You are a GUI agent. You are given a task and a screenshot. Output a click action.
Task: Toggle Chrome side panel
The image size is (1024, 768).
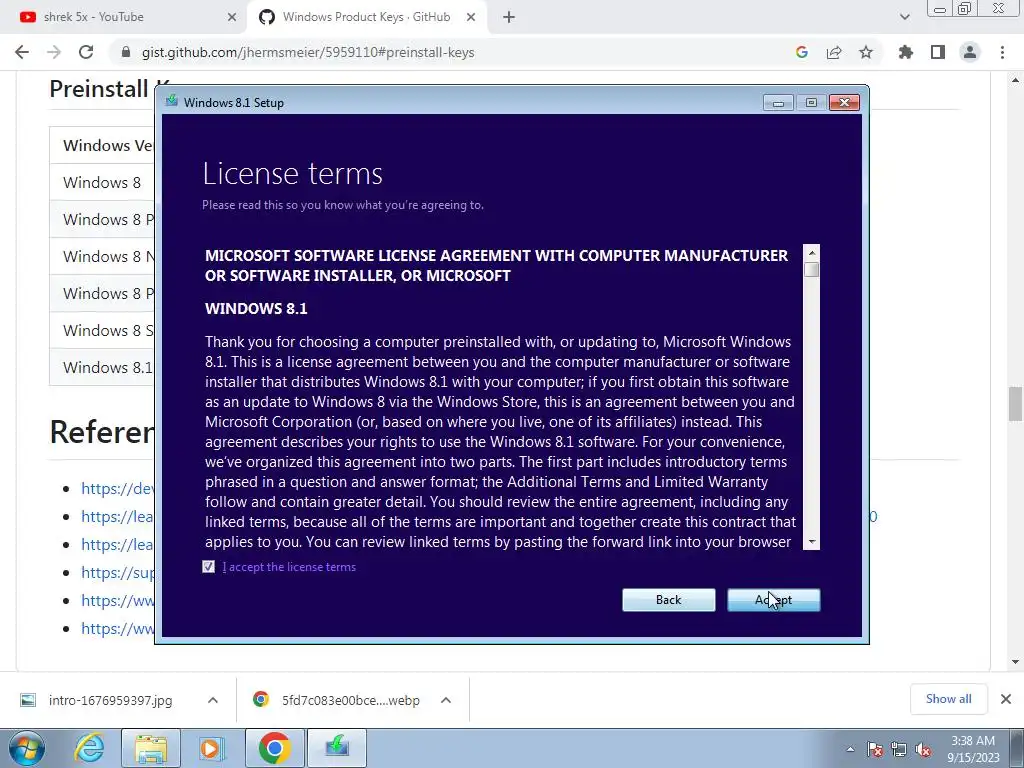(x=938, y=52)
